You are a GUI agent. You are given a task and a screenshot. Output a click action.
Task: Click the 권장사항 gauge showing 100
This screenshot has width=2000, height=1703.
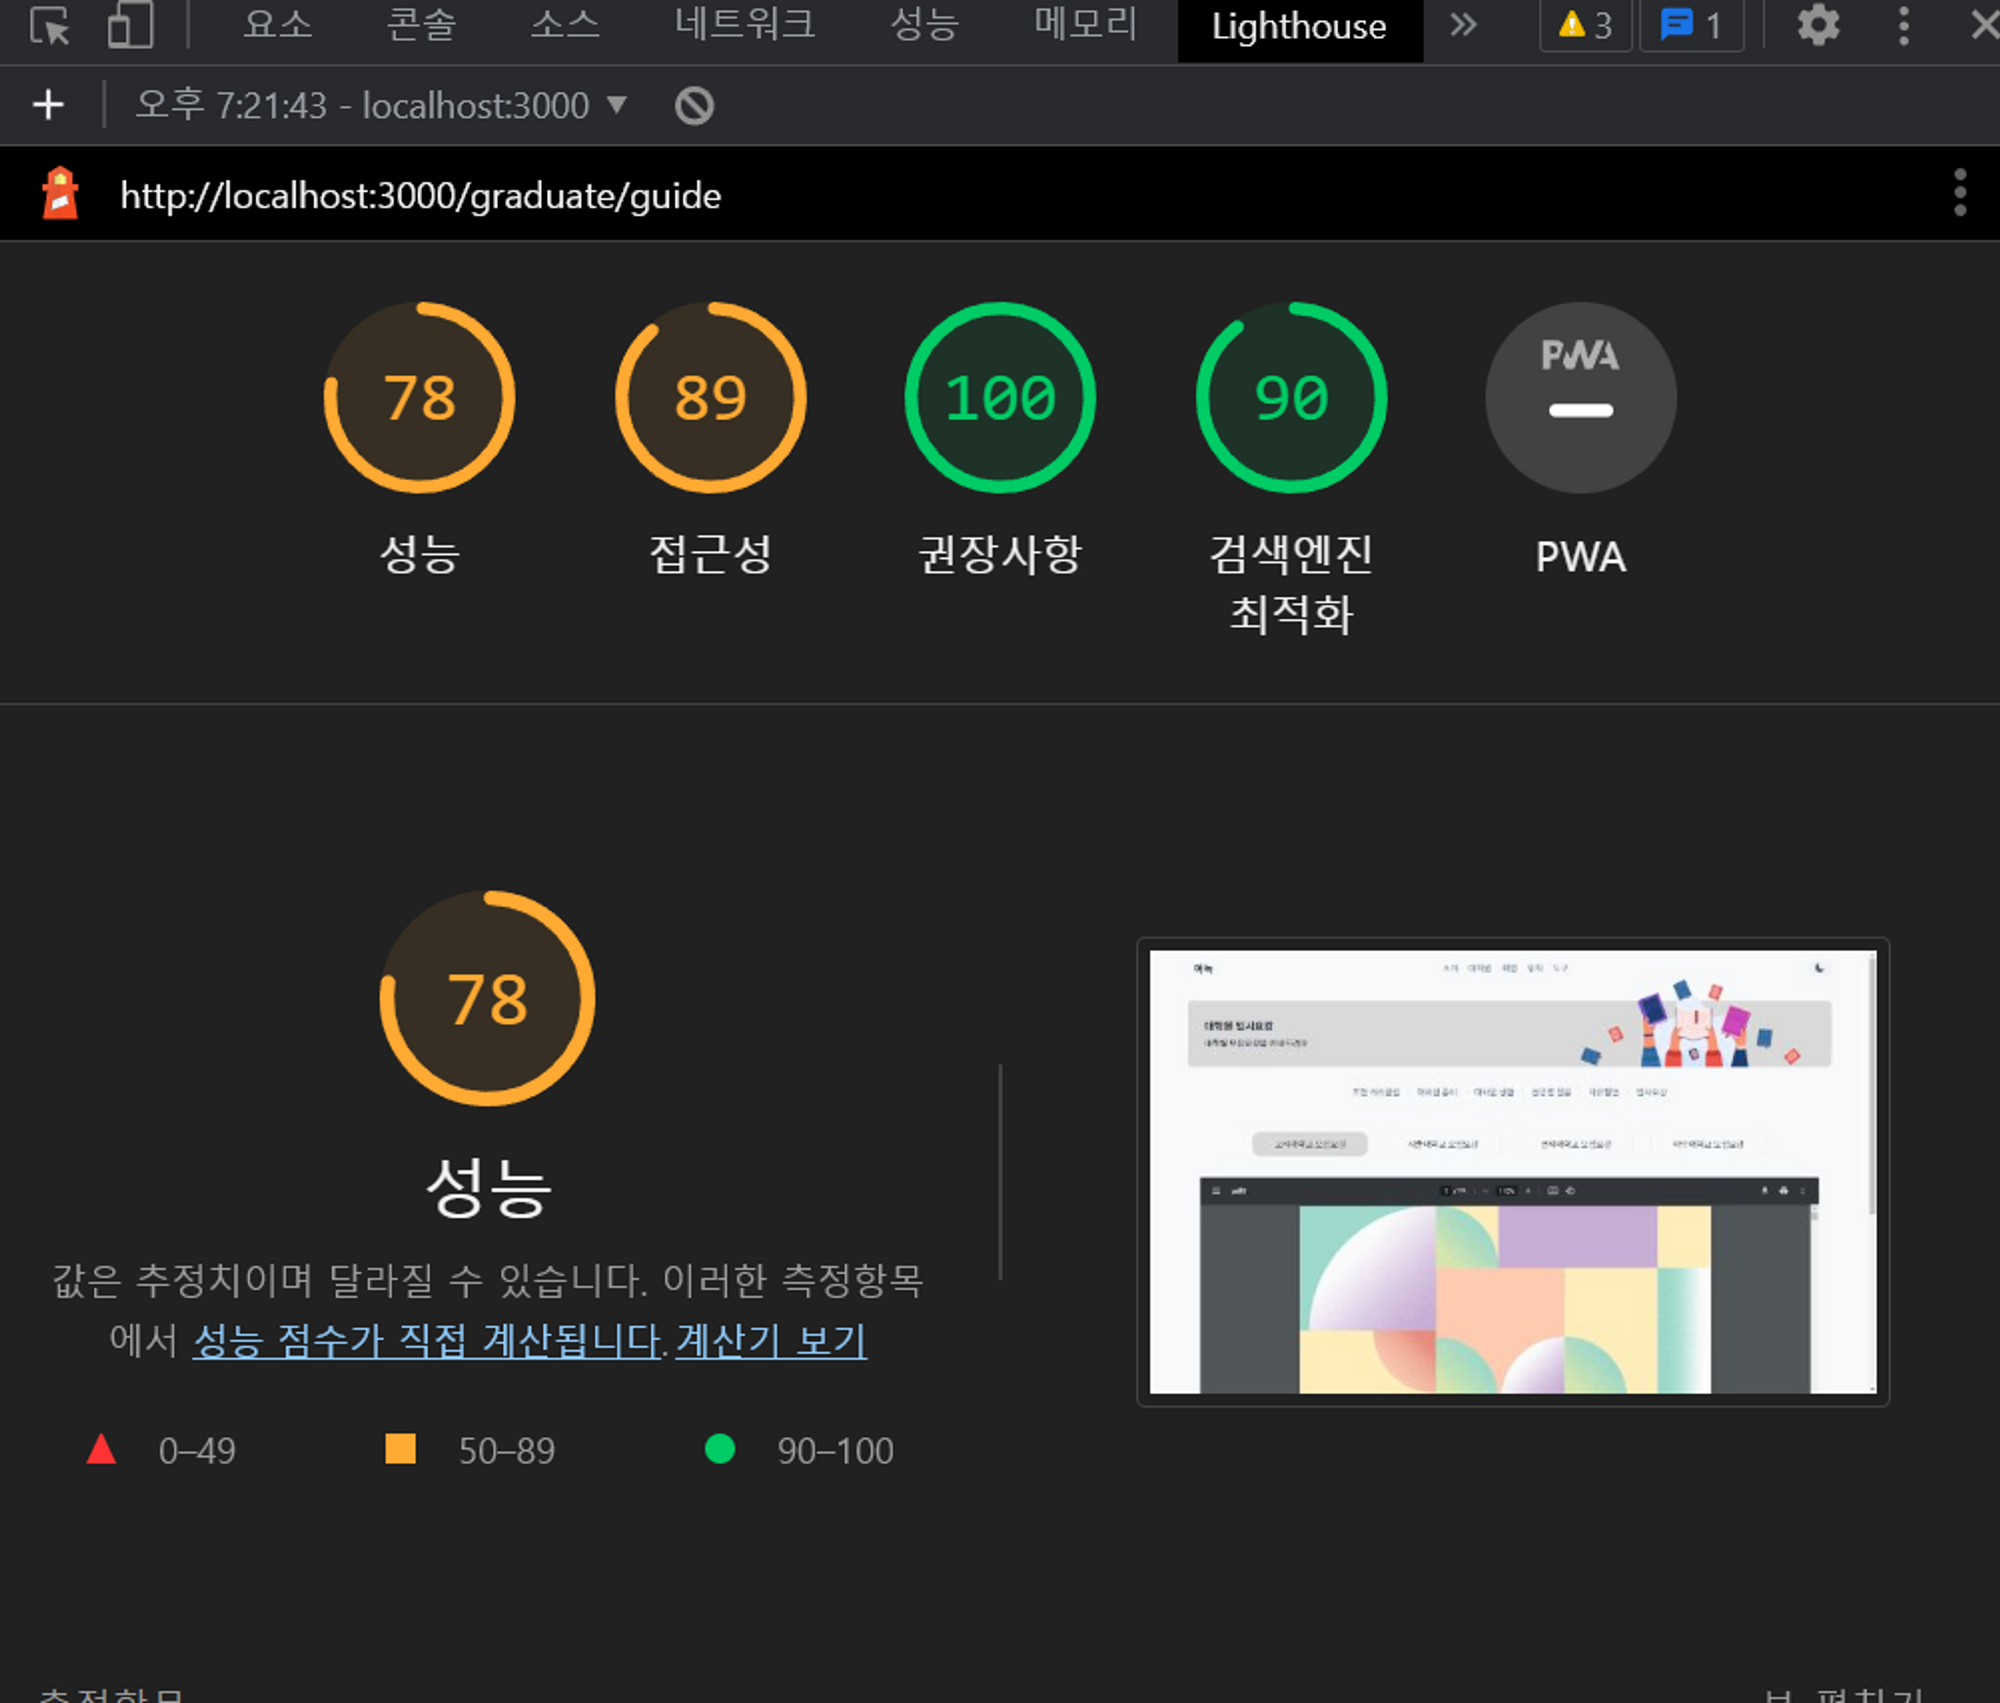click(1000, 398)
